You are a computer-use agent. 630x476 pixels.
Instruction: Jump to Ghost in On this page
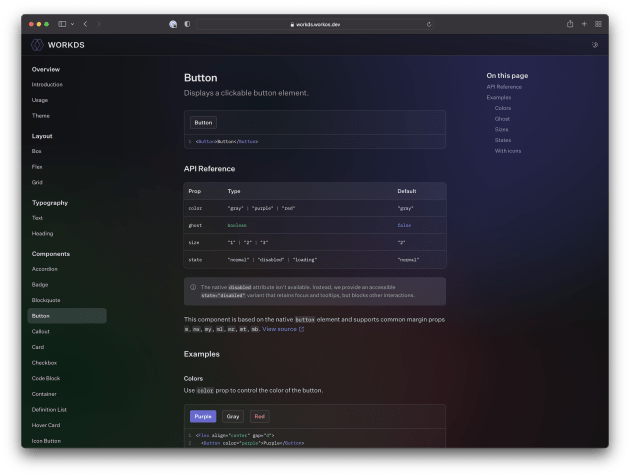click(502, 119)
